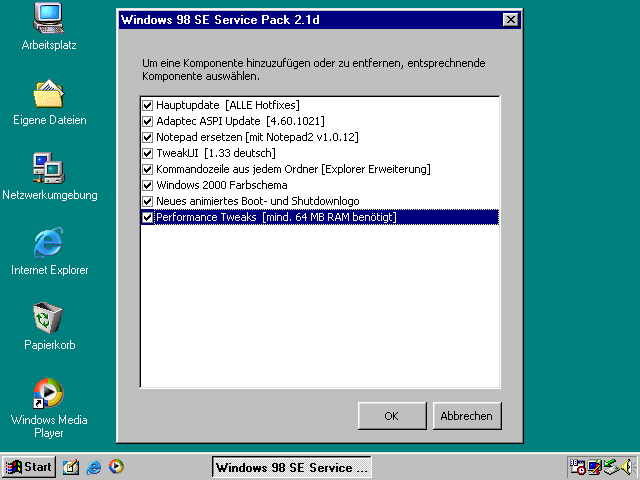Open the Start menu
The width and height of the screenshot is (640, 480).
(x=29, y=467)
